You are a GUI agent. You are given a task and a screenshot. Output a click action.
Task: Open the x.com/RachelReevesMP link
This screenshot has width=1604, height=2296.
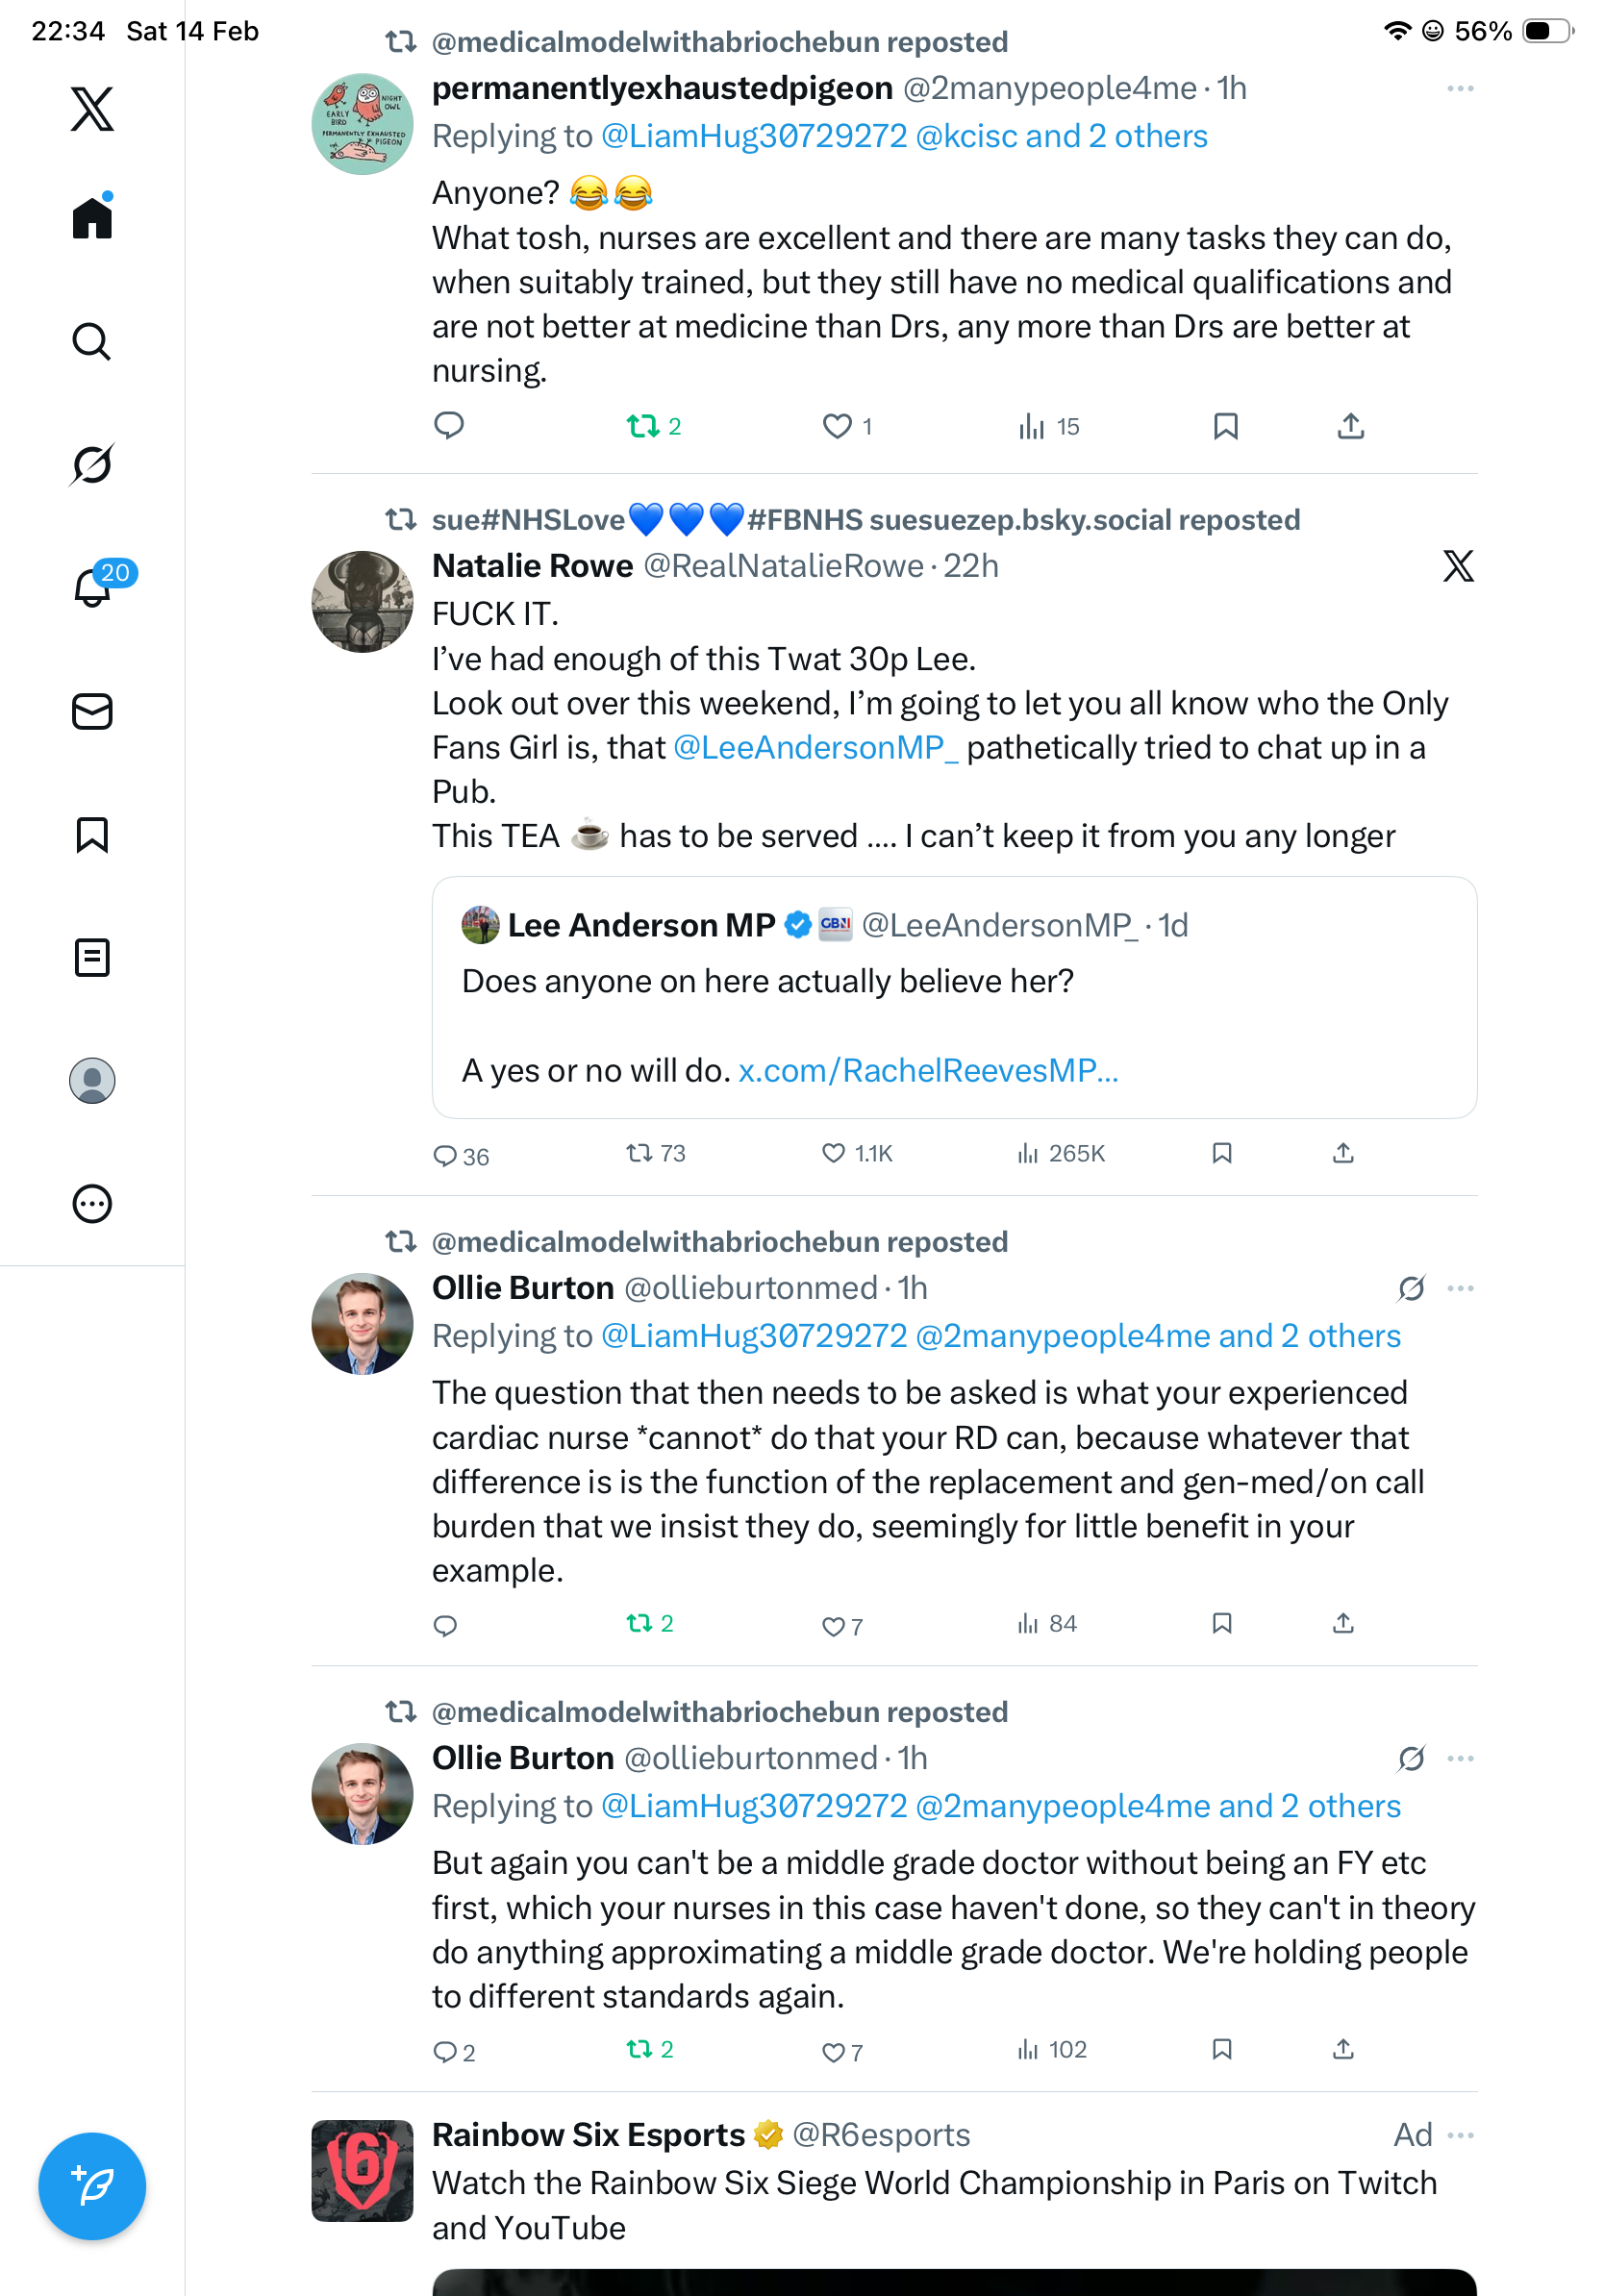pyautogui.click(x=927, y=1071)
